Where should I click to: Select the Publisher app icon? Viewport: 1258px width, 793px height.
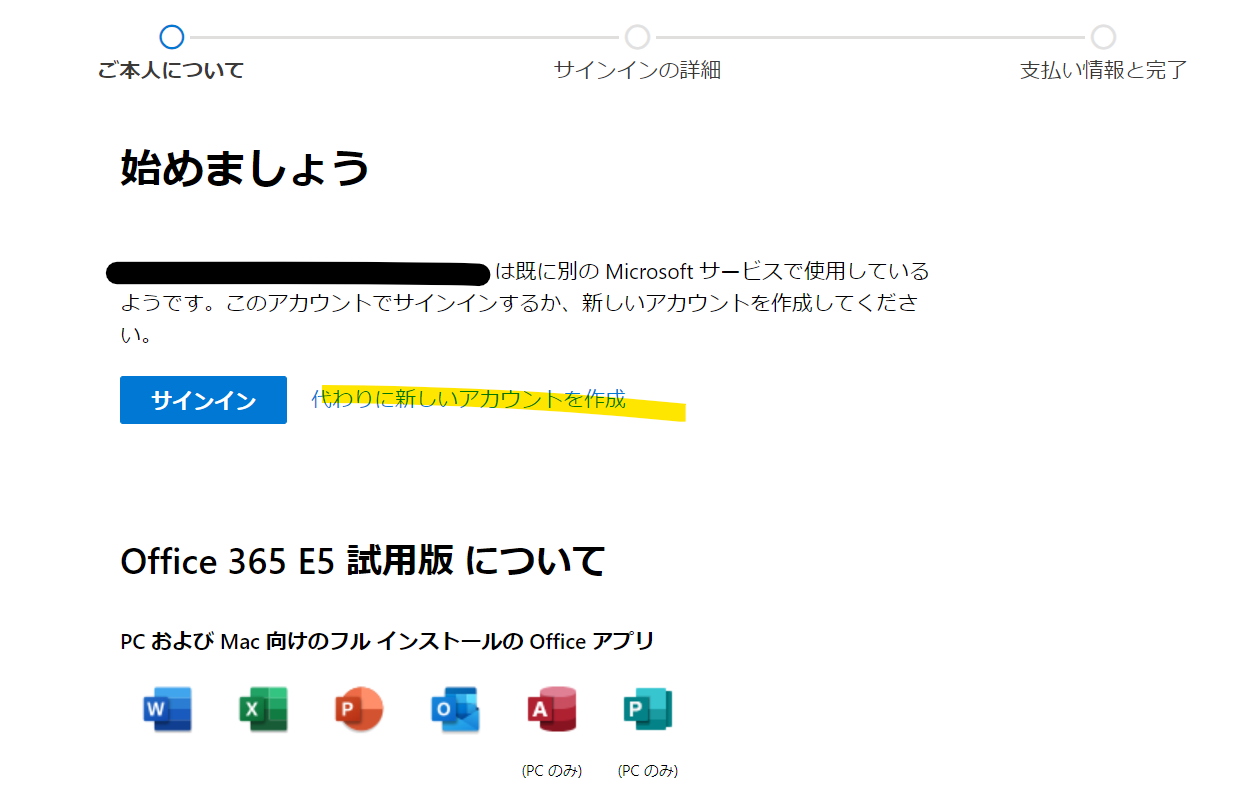648,710
